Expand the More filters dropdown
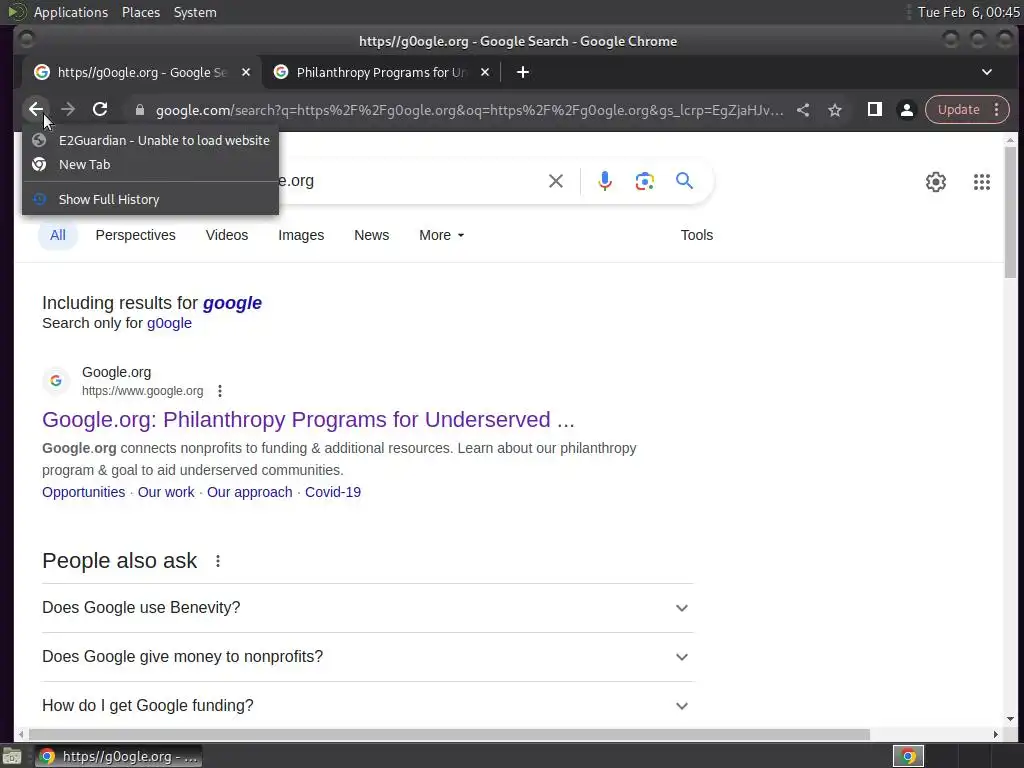Screen dimensions: 1024x768 point(441,235)
